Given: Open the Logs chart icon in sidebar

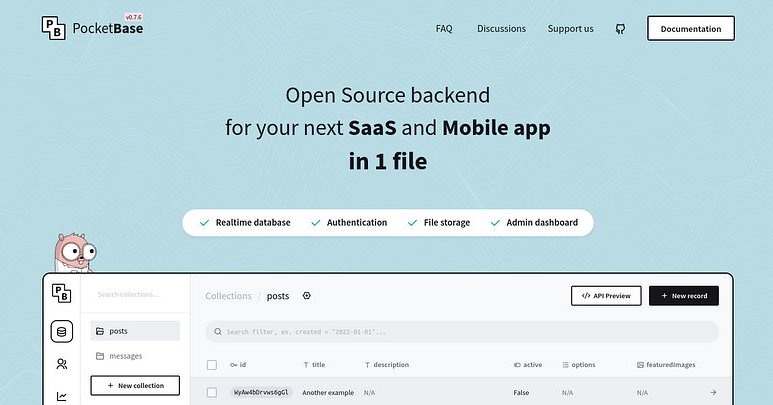Looking at the screenshot, I should coord(62,396).
